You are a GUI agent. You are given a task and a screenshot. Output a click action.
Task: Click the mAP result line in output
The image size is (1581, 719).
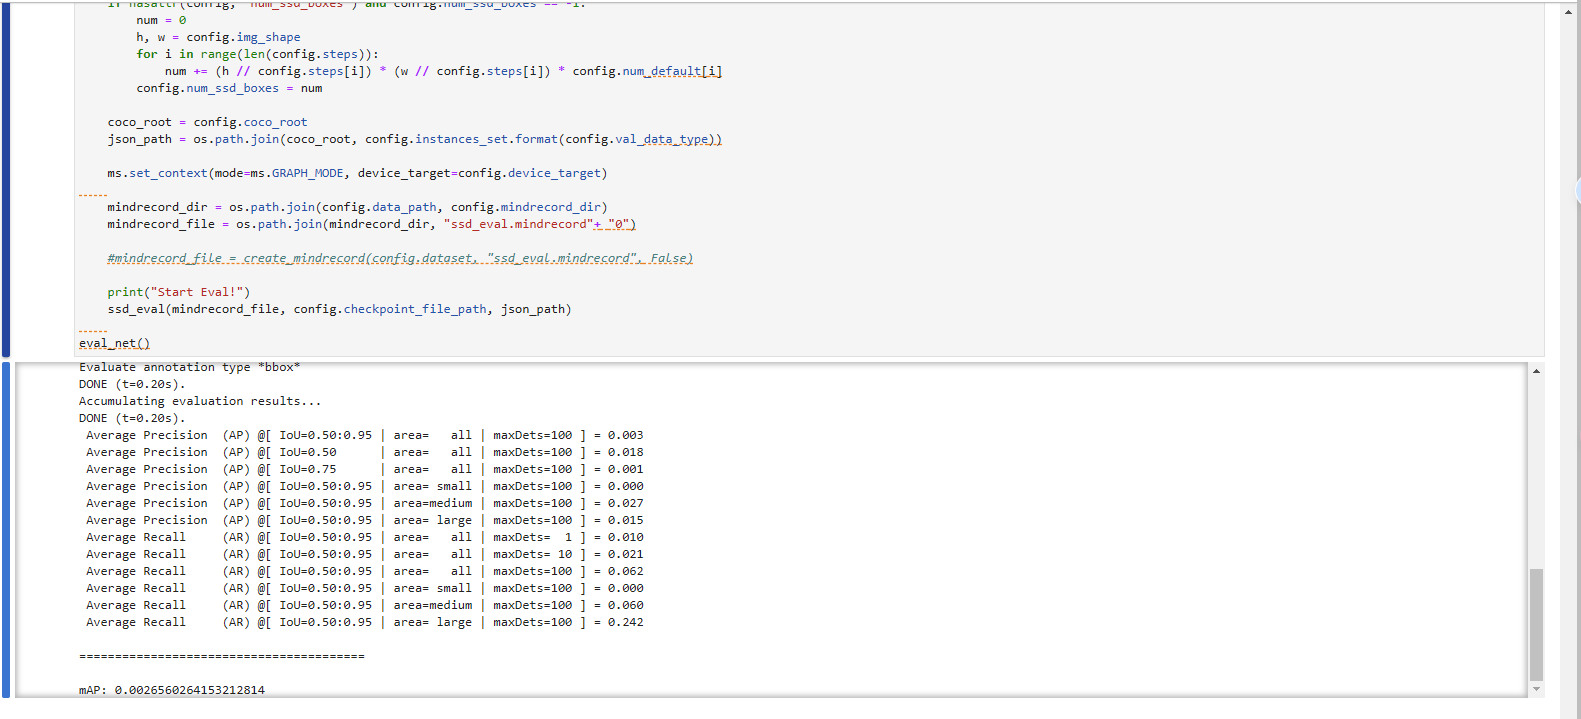click(172, 690)
